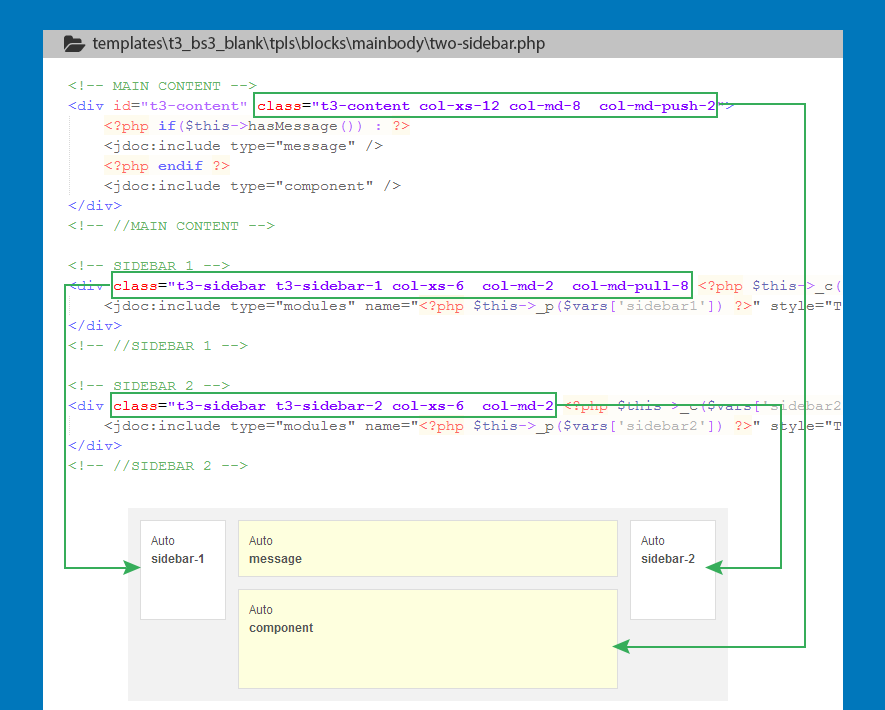Viewport: 885px width, 710px height.
Task: Click the jdoc include type message line
Action: 243,146
